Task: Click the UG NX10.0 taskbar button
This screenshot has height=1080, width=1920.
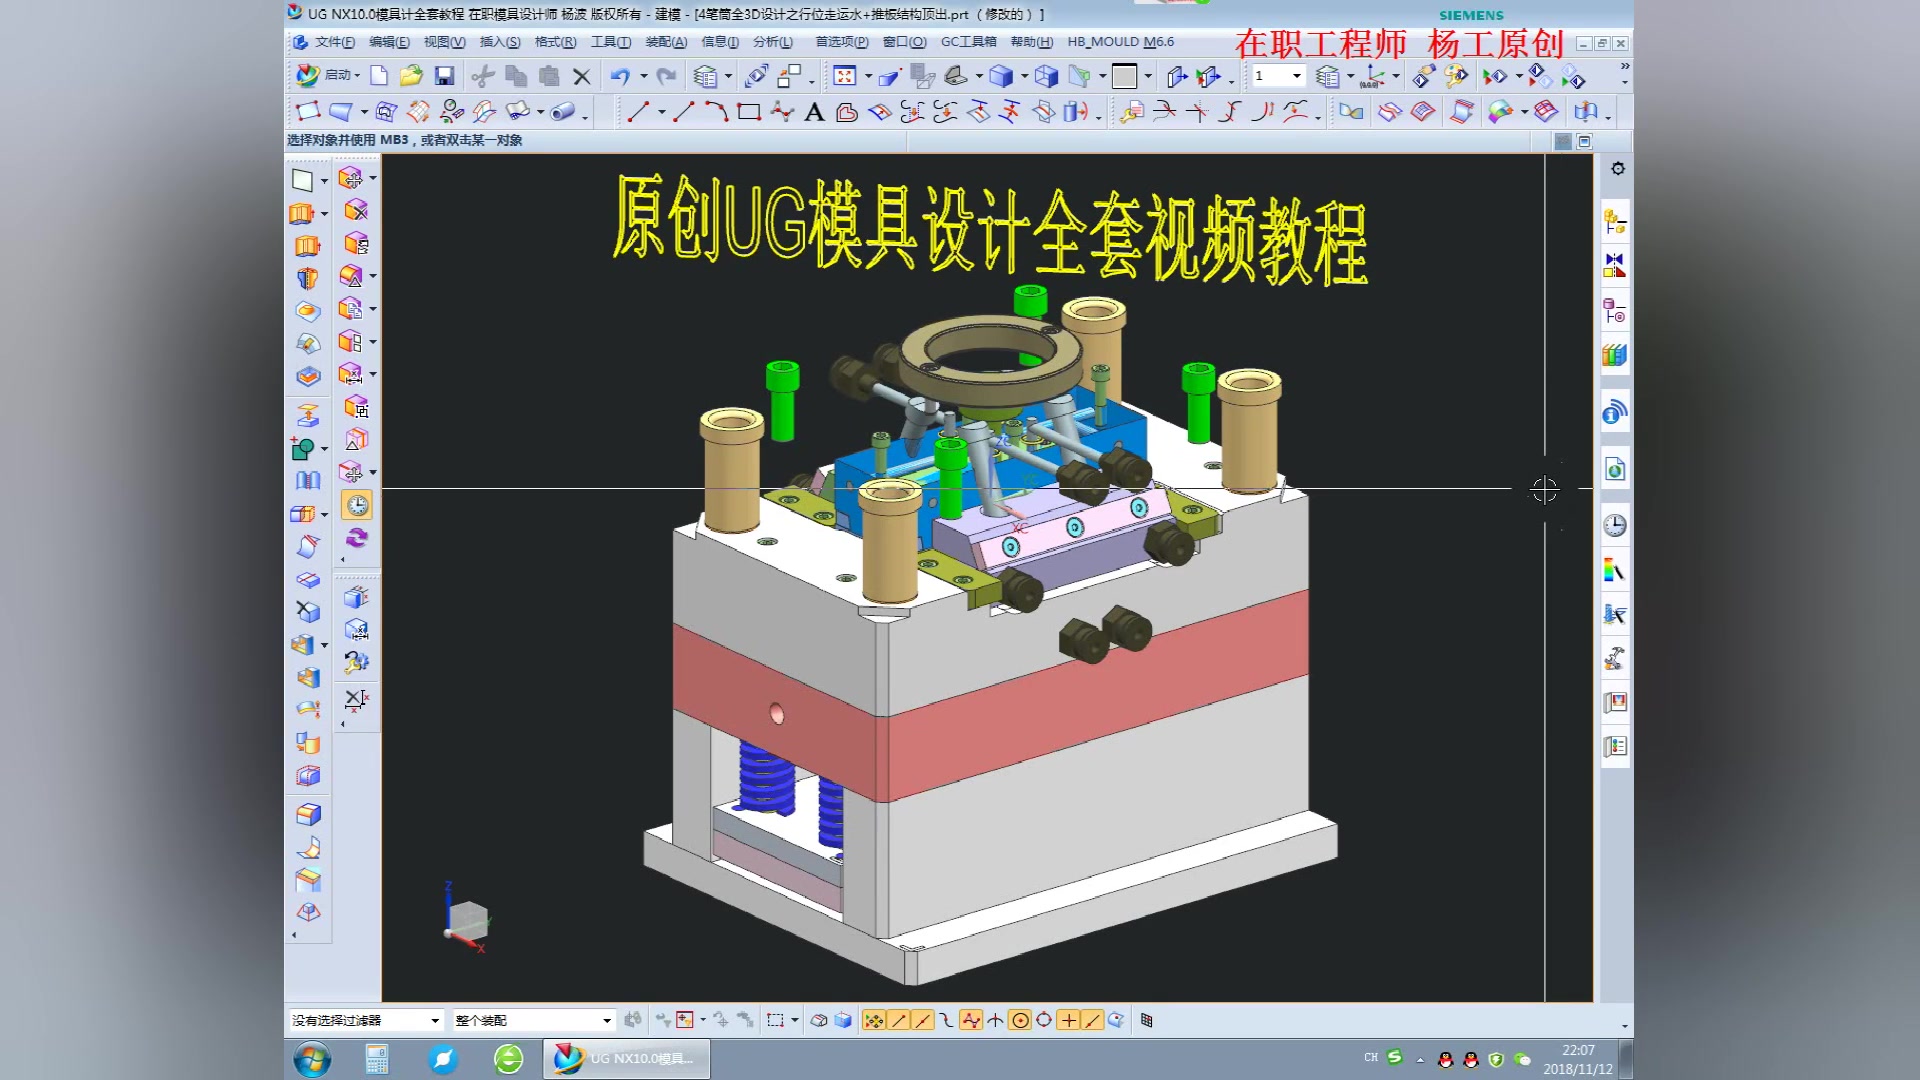Action: pos(627,1058)
